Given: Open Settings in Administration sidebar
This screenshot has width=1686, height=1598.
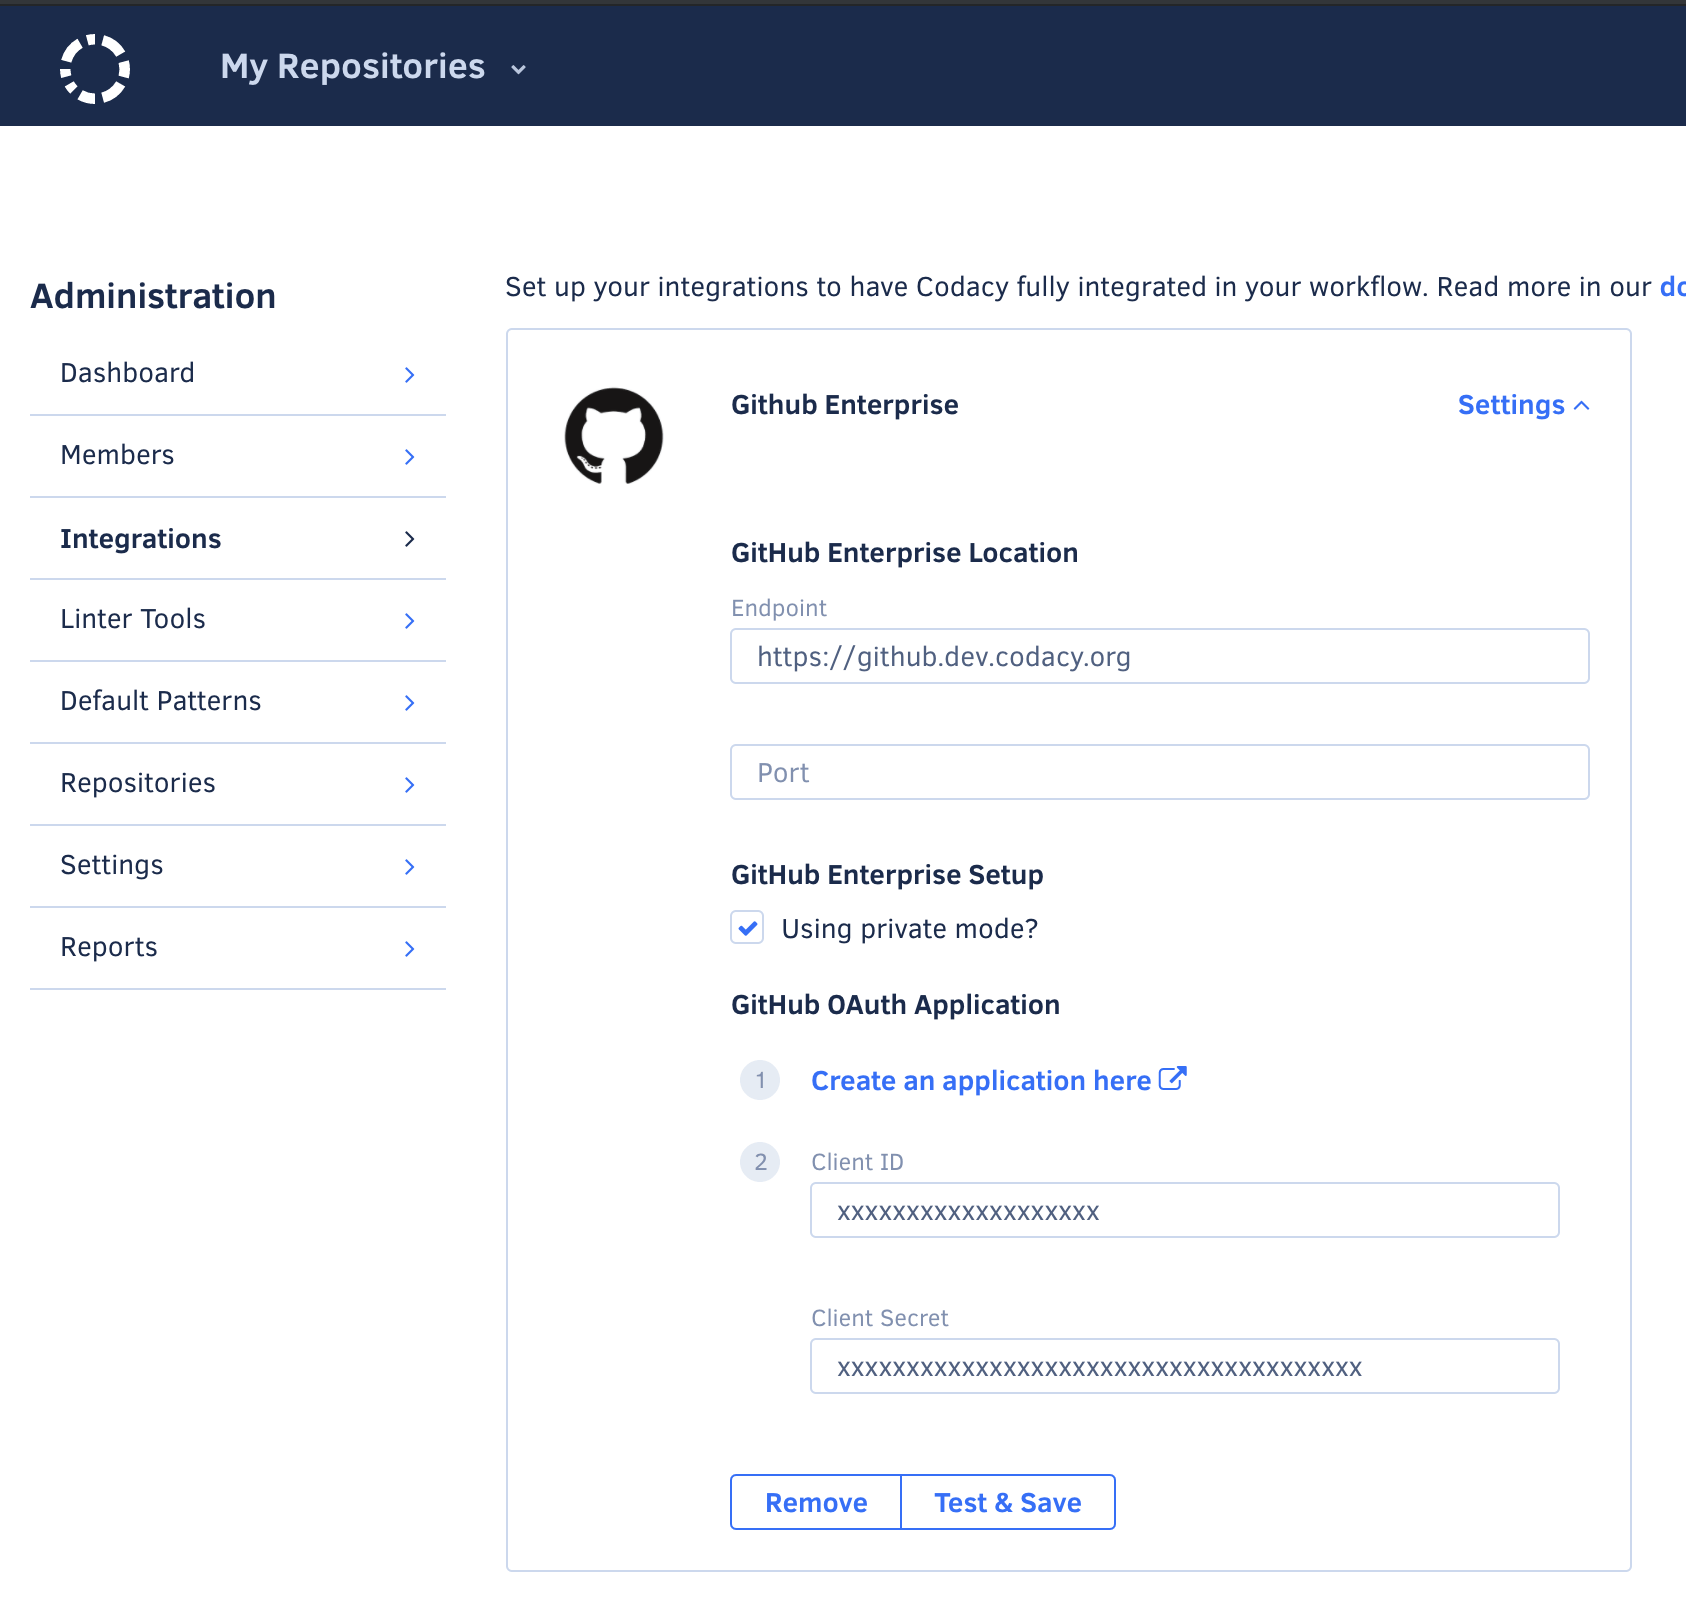Looking at the screenshot, I should [238, 866].
